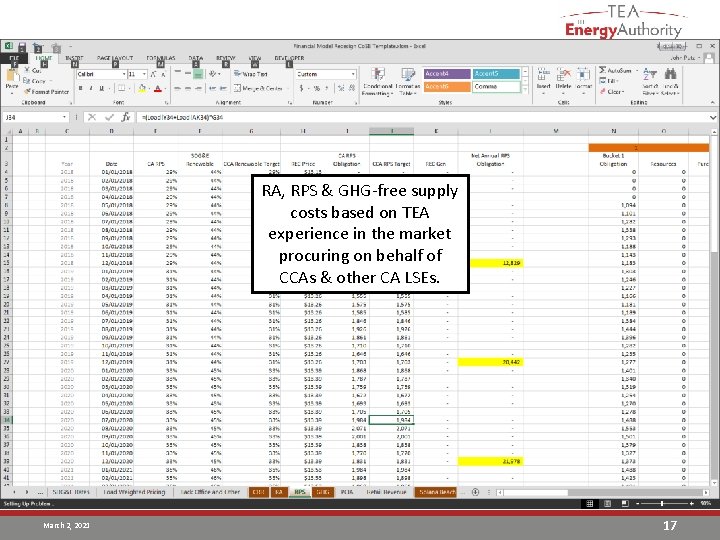Screen dimensions: 720x540
Task: Click the Paste clipboard icon
Action: click(11, 76)
